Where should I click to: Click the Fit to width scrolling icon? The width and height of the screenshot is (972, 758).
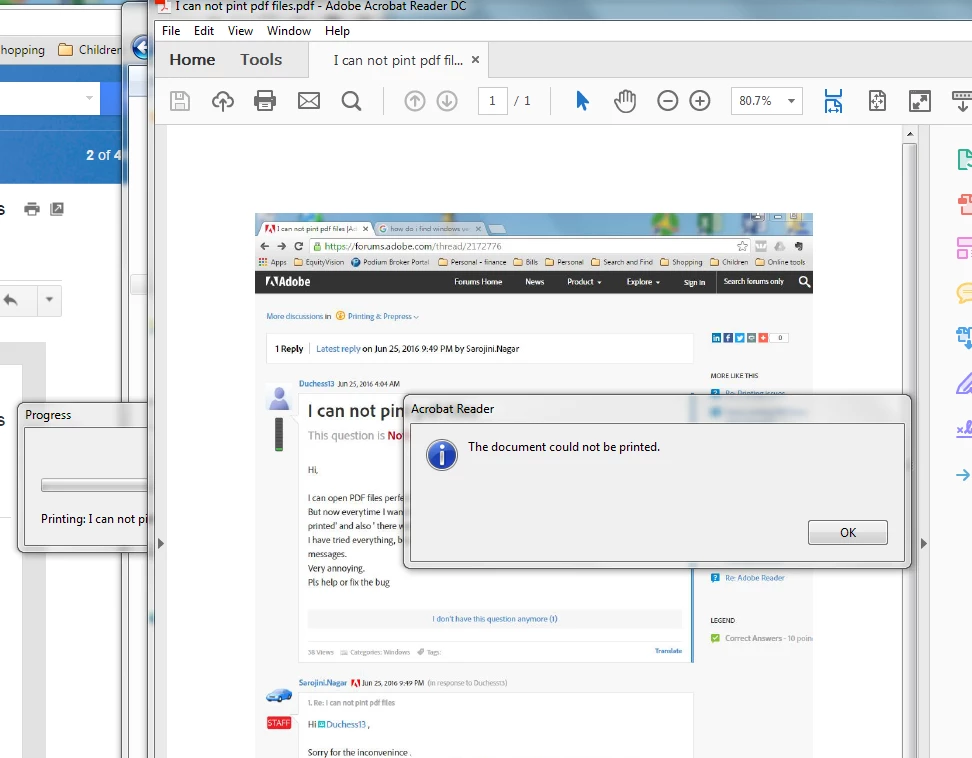[833, 101]
